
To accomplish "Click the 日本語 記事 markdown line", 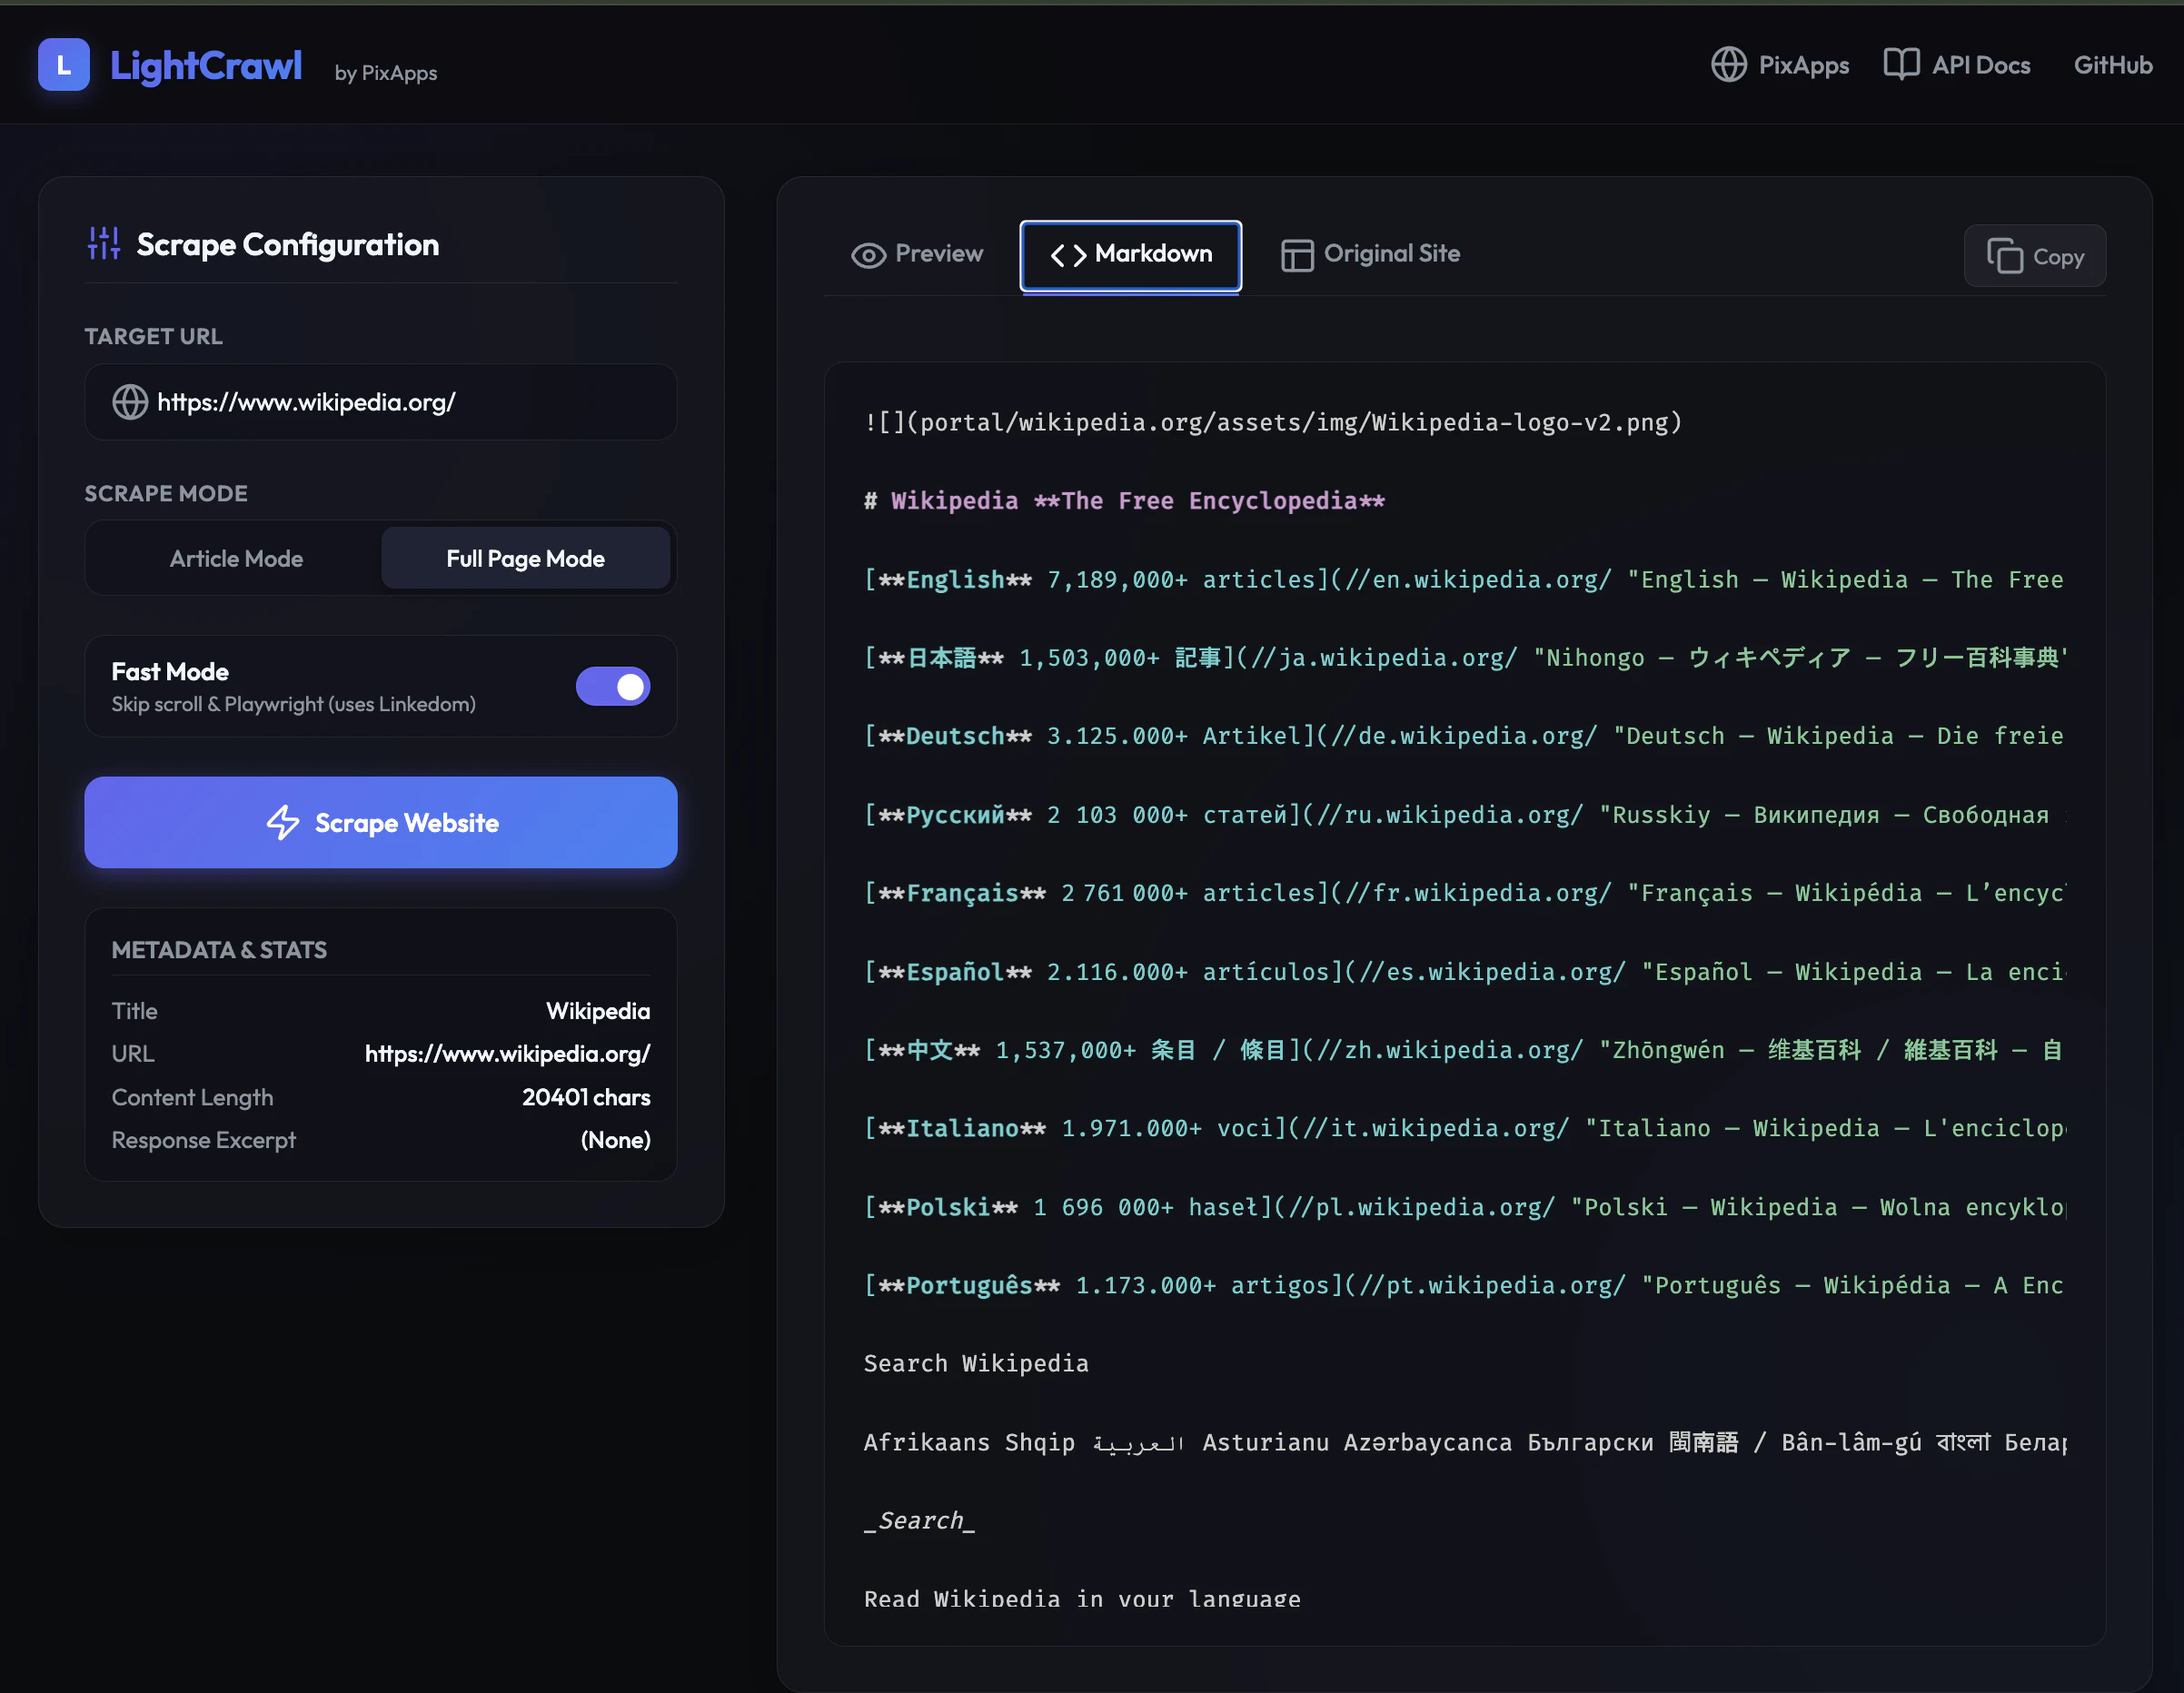I will (x=1464, y=658).
